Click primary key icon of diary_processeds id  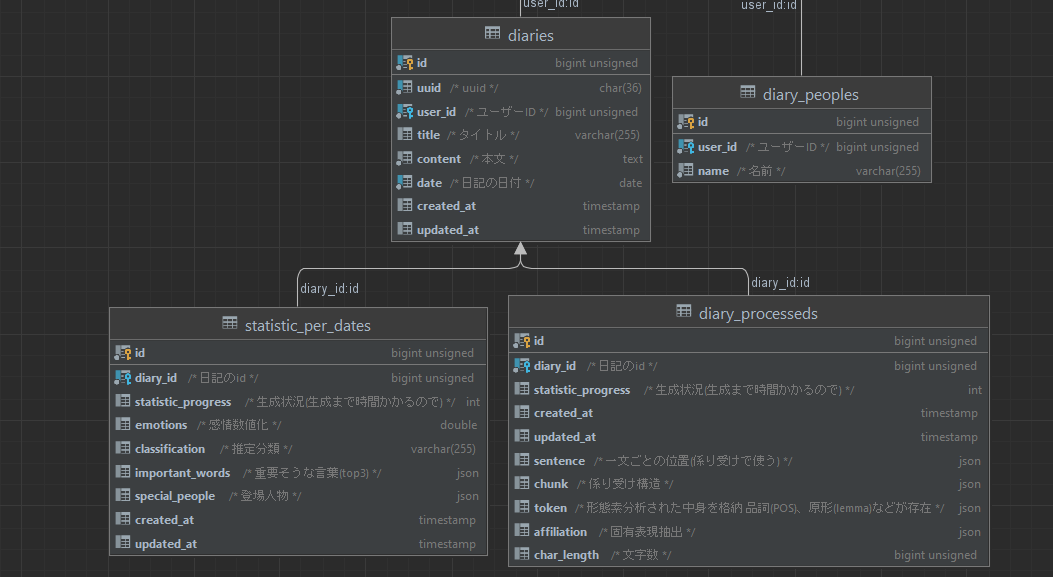click(521, 341)
